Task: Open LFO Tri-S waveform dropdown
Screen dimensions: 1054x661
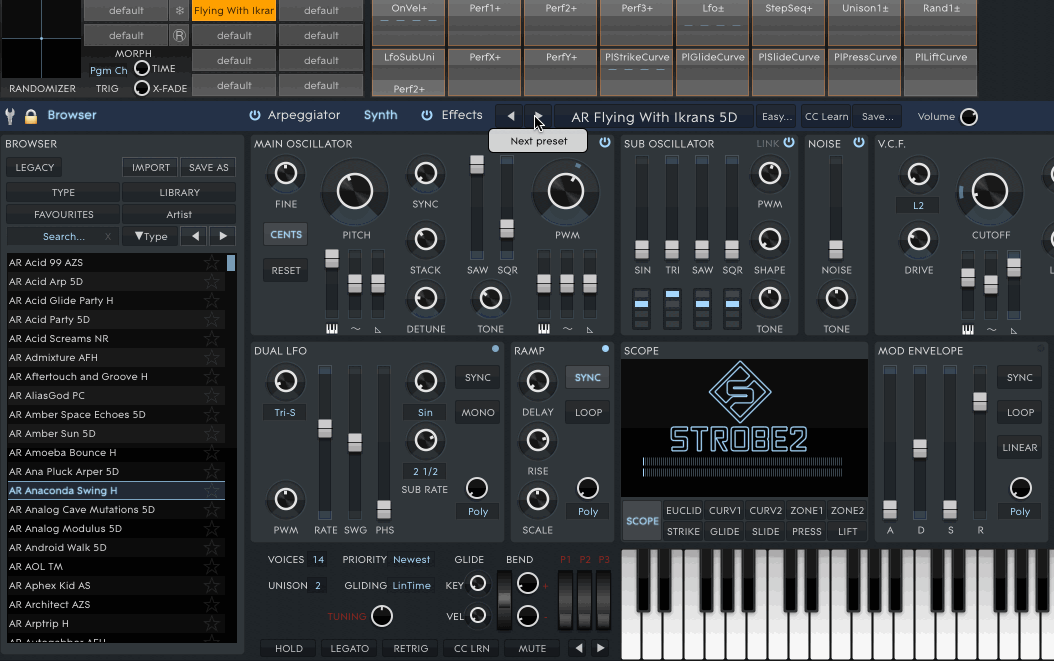Action: coord(285,412)
